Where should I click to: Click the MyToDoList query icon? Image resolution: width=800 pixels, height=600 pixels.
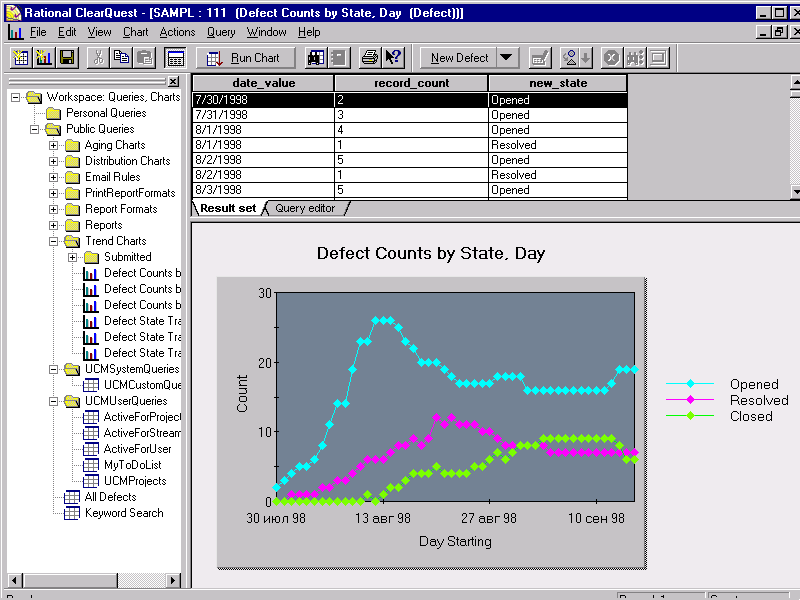91,465
